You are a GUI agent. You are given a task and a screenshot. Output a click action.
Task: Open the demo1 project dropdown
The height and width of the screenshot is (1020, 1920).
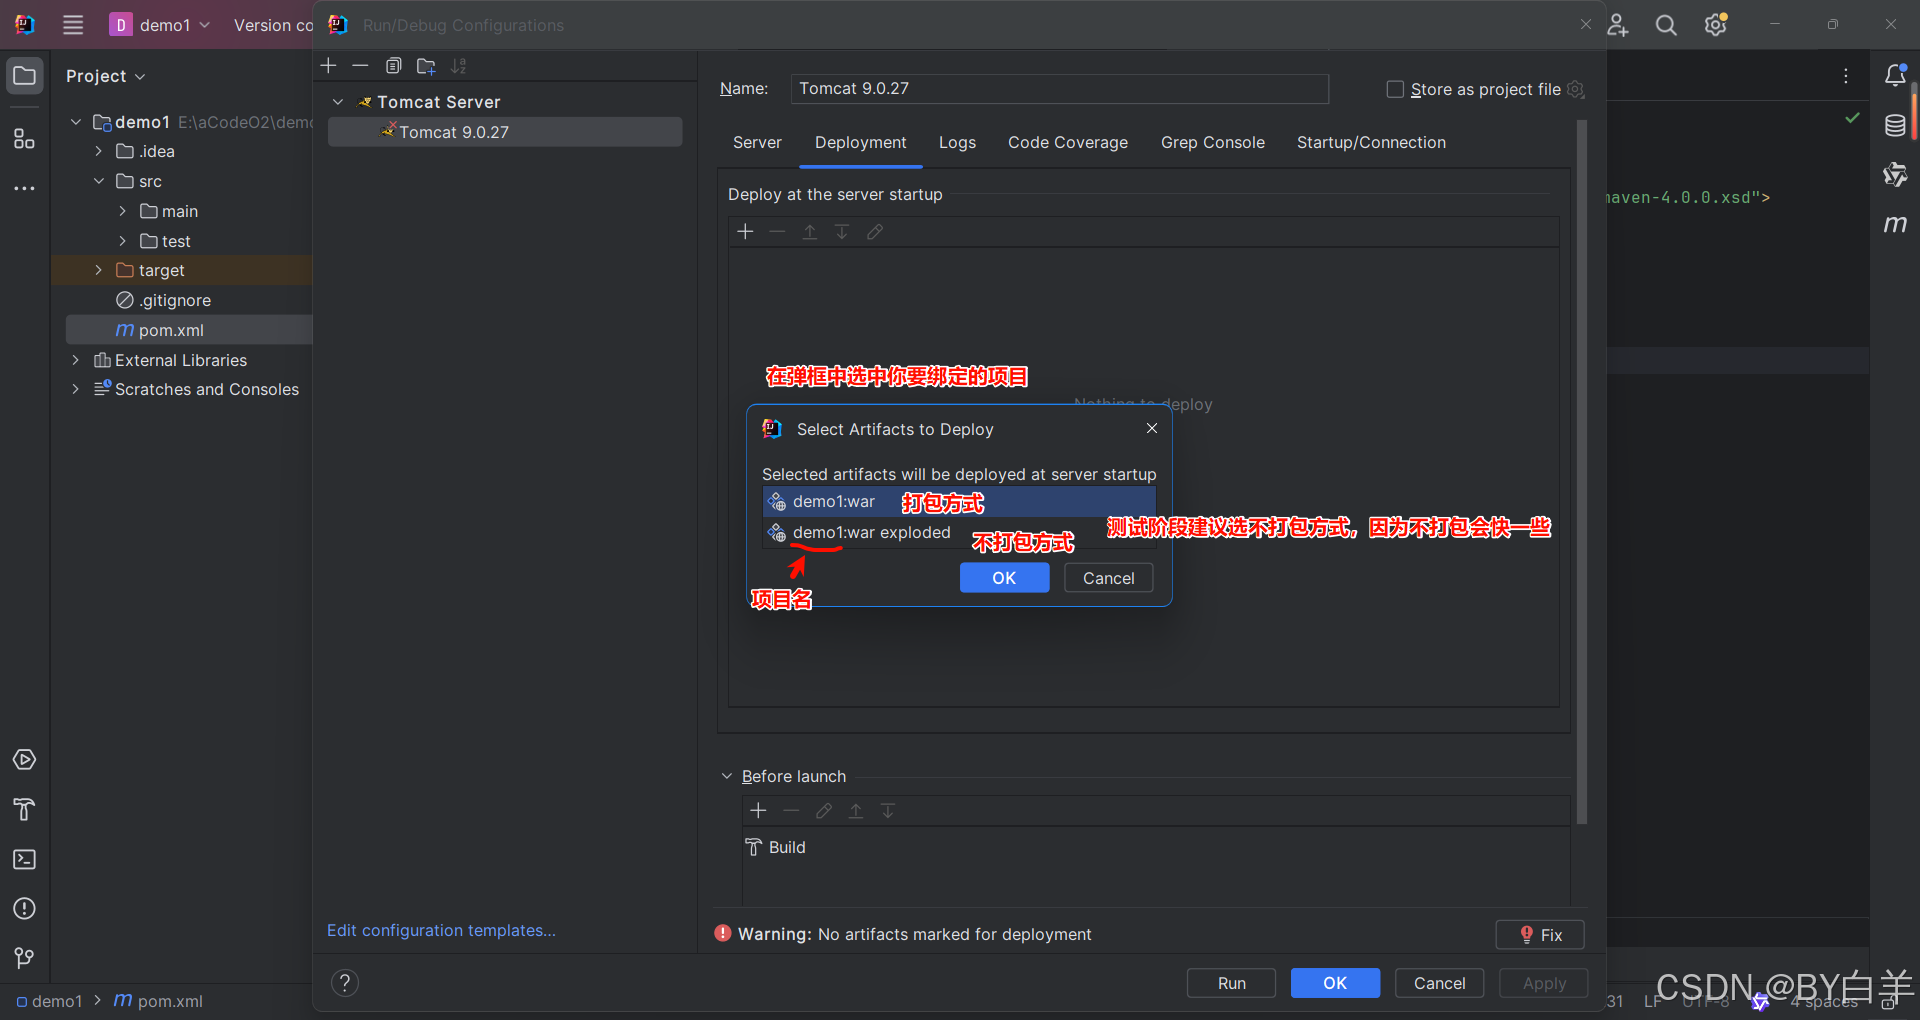click(x=160, y=25)
